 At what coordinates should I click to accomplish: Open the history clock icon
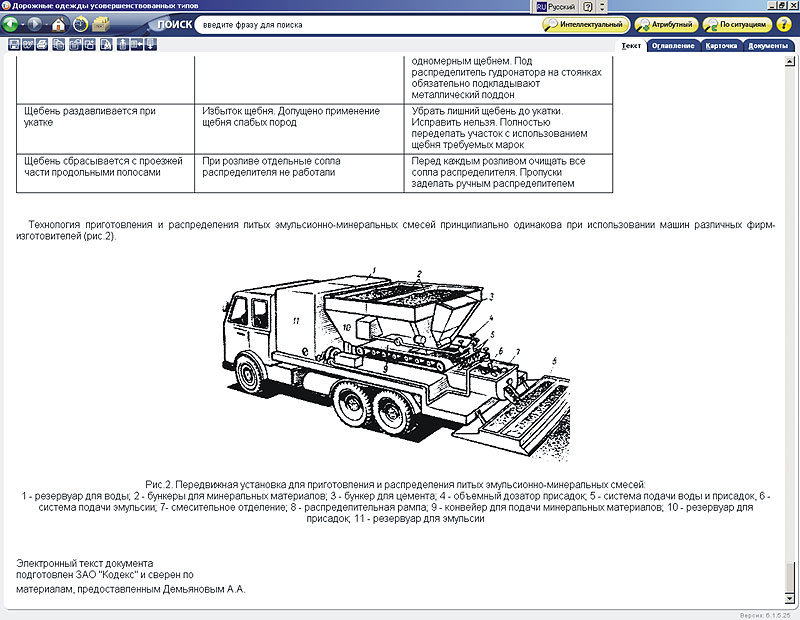pos(80,24)
